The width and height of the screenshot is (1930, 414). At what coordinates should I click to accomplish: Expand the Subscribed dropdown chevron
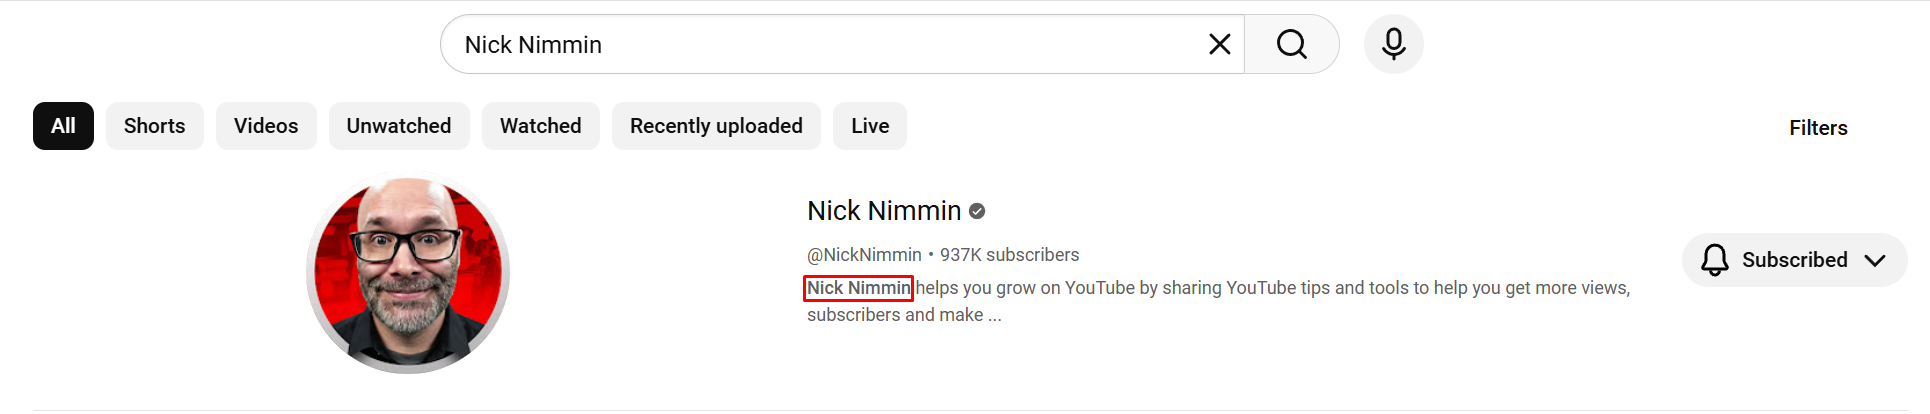coord(1875,260)
